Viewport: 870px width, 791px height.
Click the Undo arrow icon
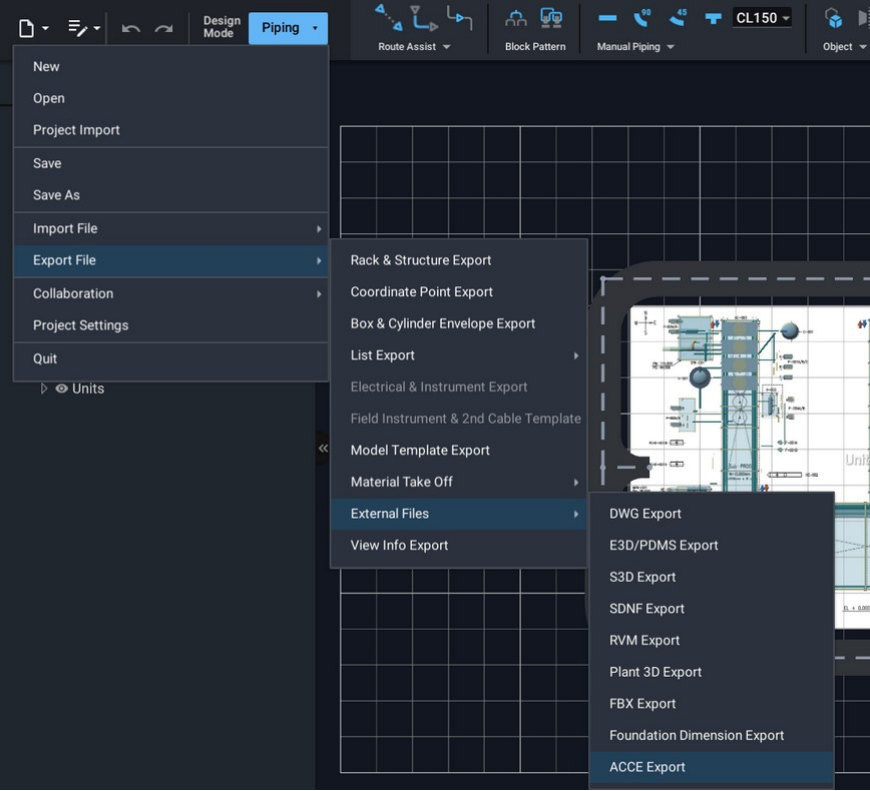point(131,28)
